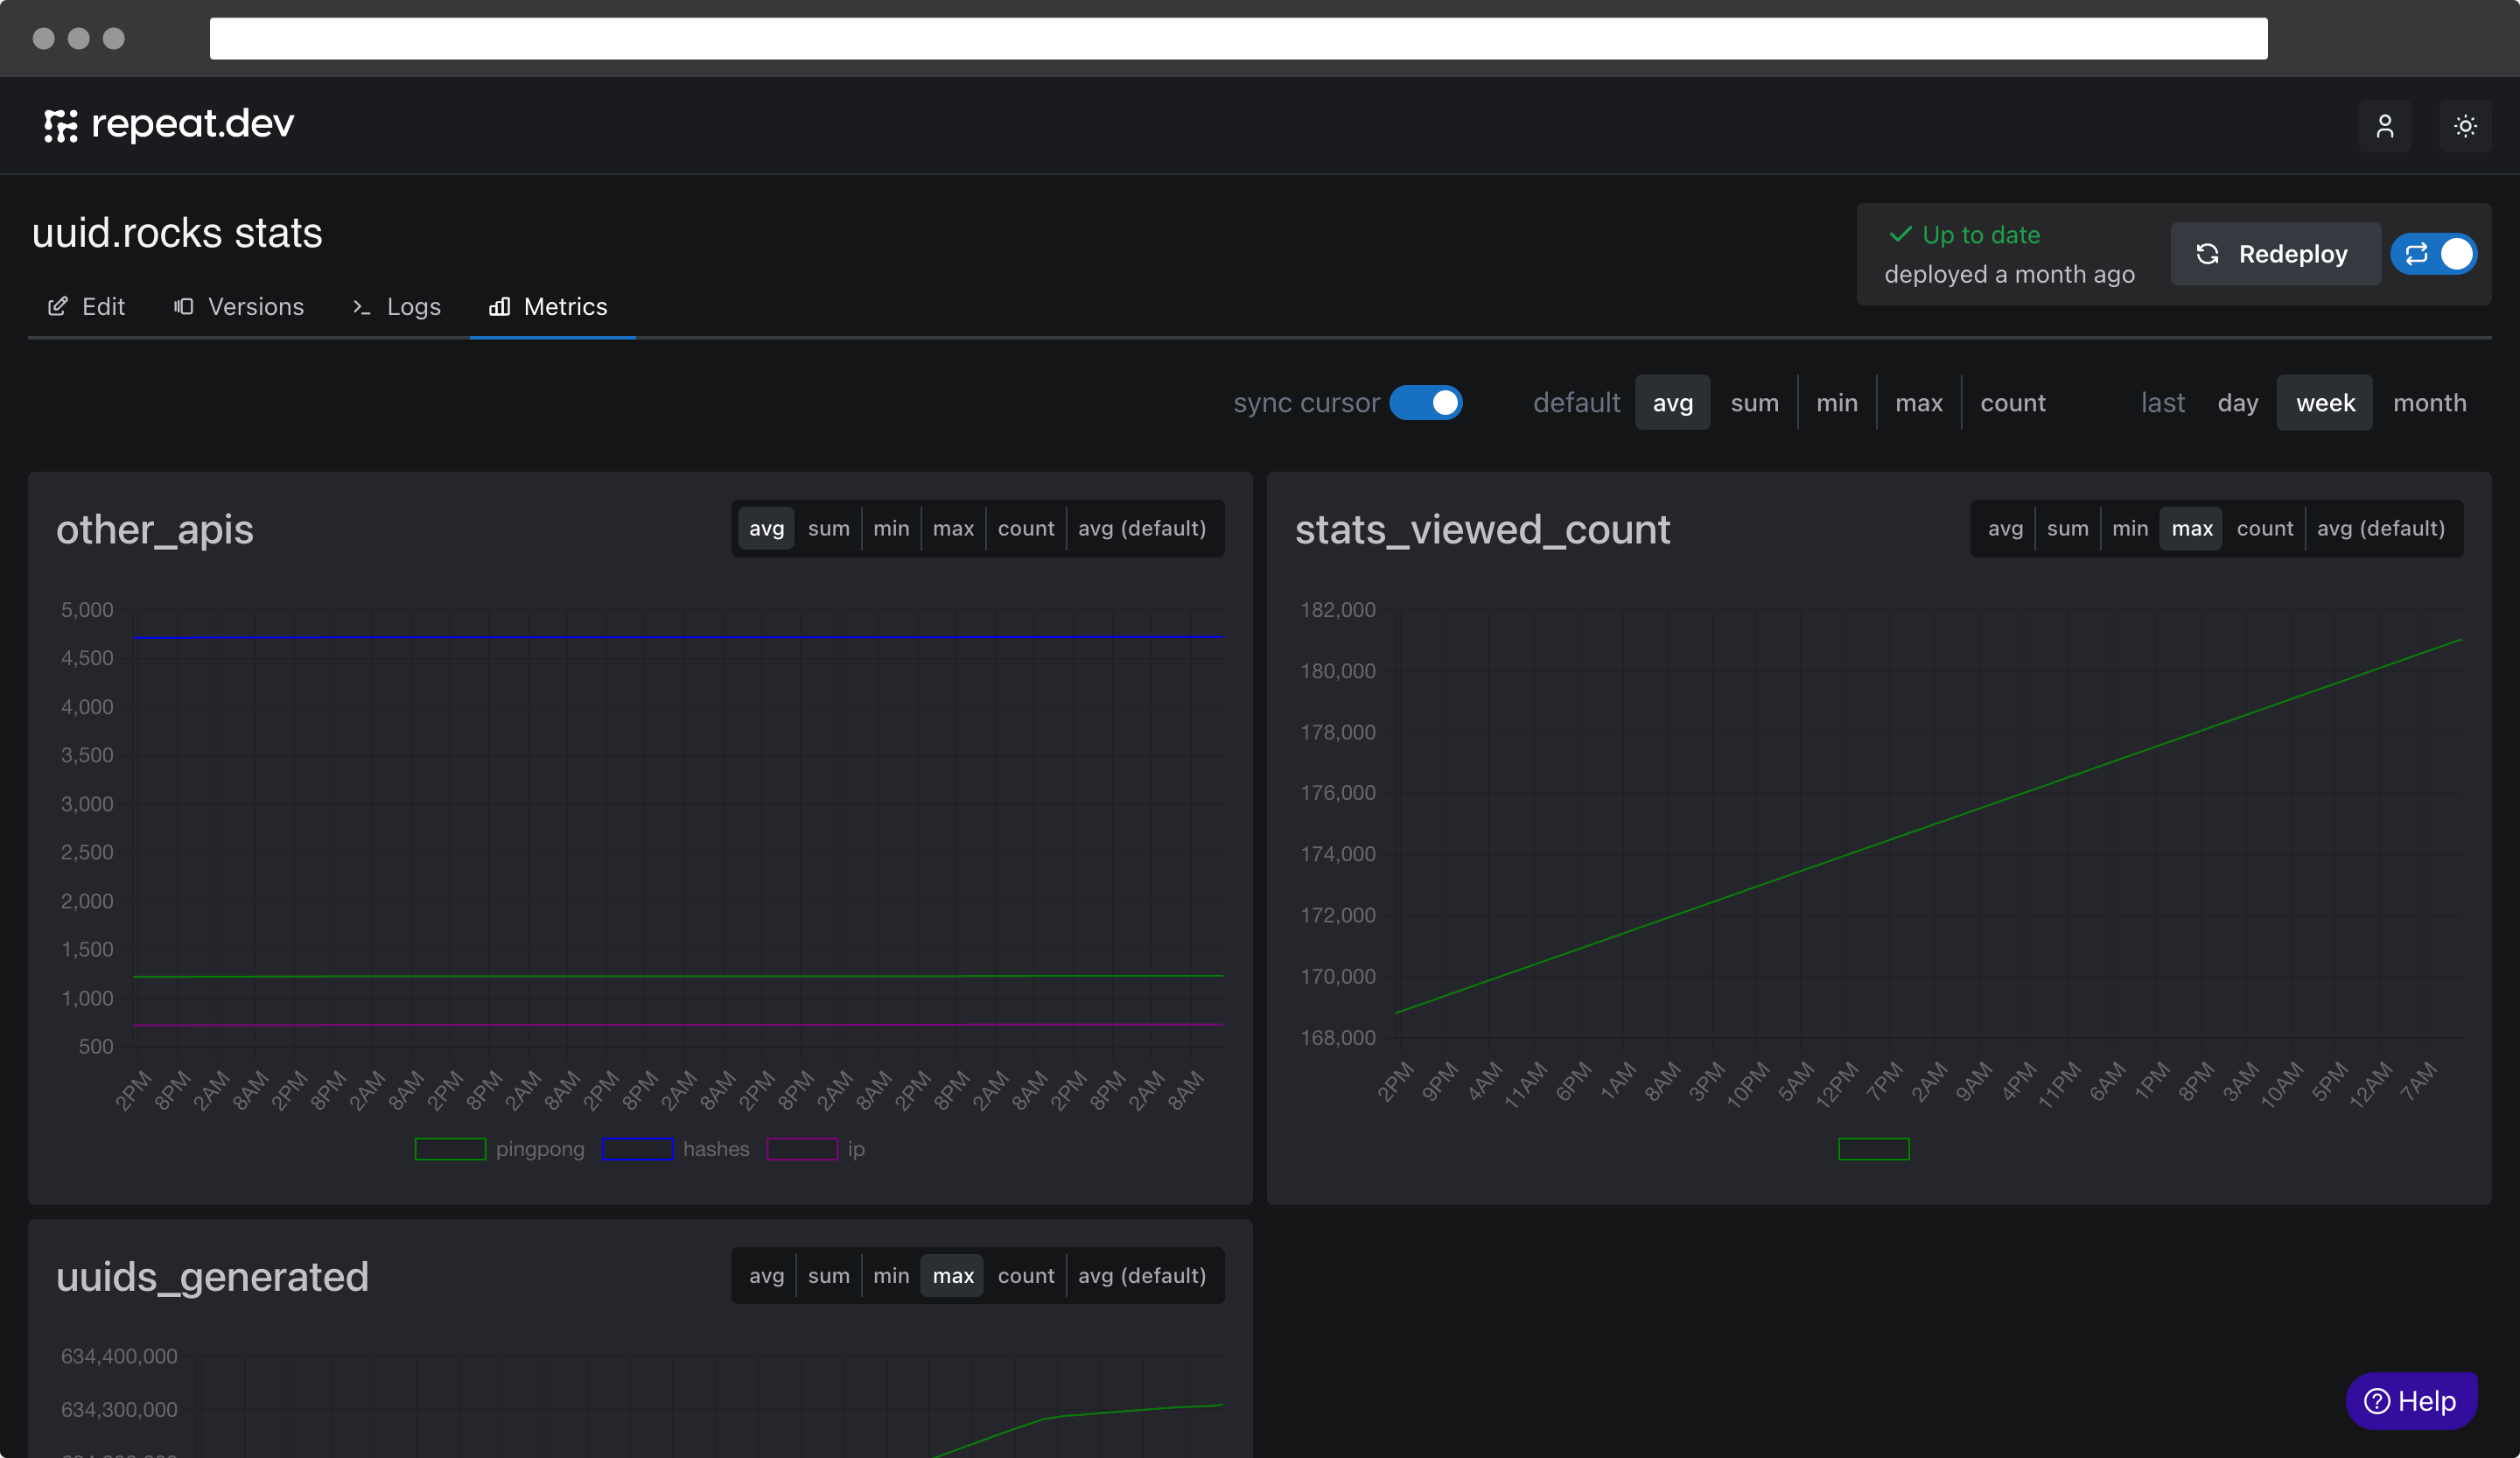Screen dimensions: 2520x1458
Task: Click the repeat.dev logo icon
Action: tap(60, 125)
